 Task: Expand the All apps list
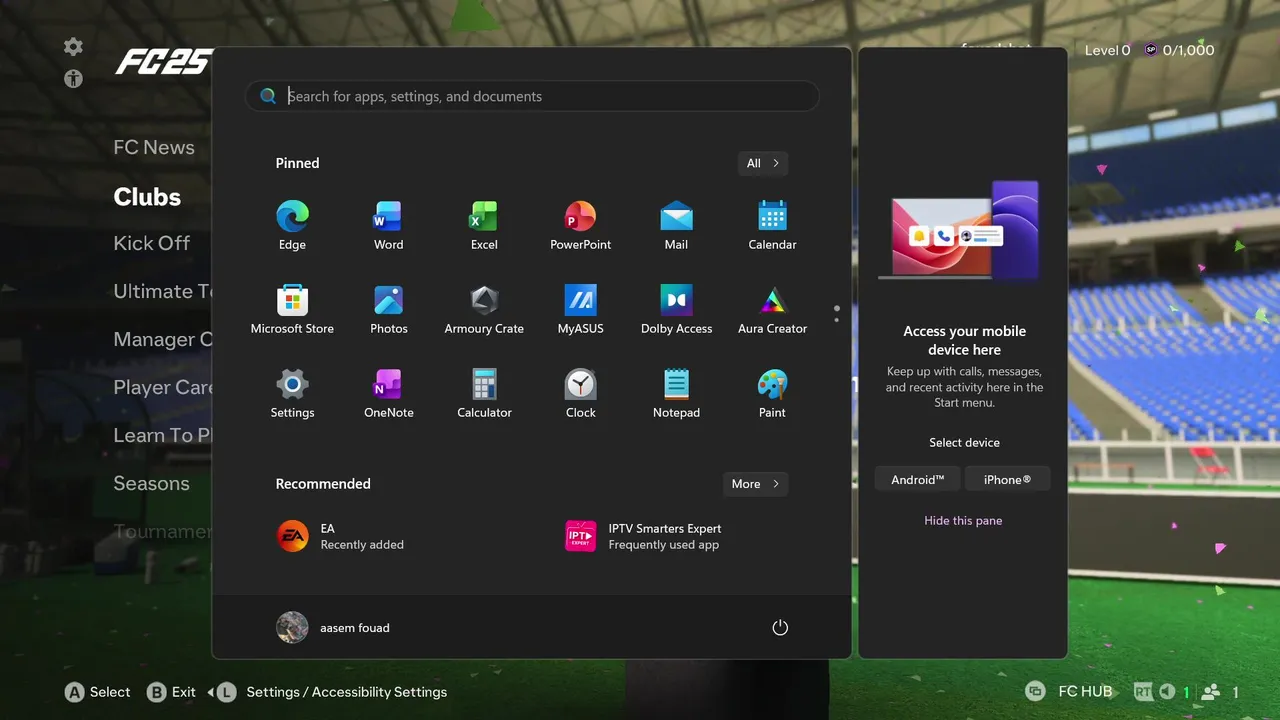click(762, 163)
